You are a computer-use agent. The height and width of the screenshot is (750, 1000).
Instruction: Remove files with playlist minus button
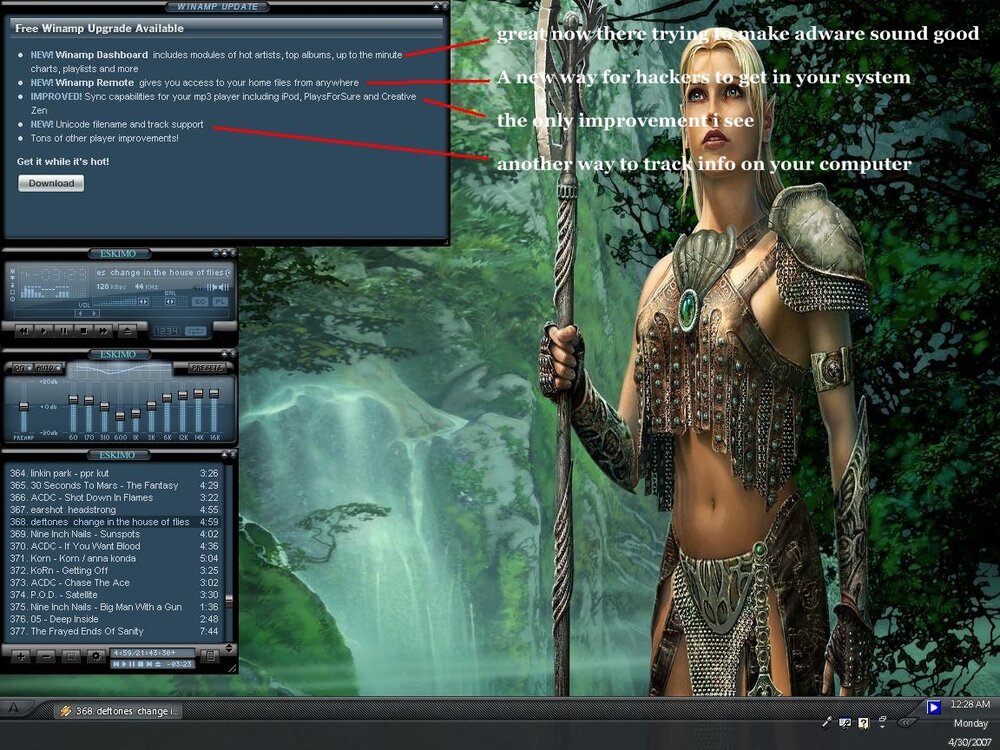45,656
